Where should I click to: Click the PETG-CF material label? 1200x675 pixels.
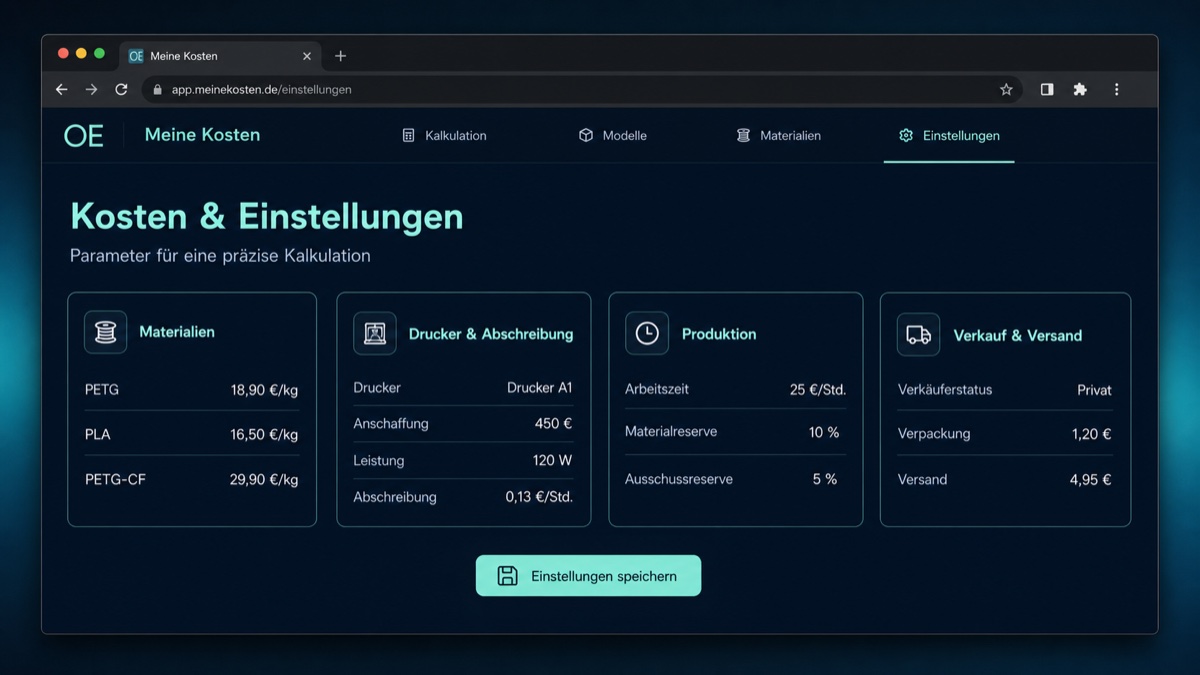point(115,480)
